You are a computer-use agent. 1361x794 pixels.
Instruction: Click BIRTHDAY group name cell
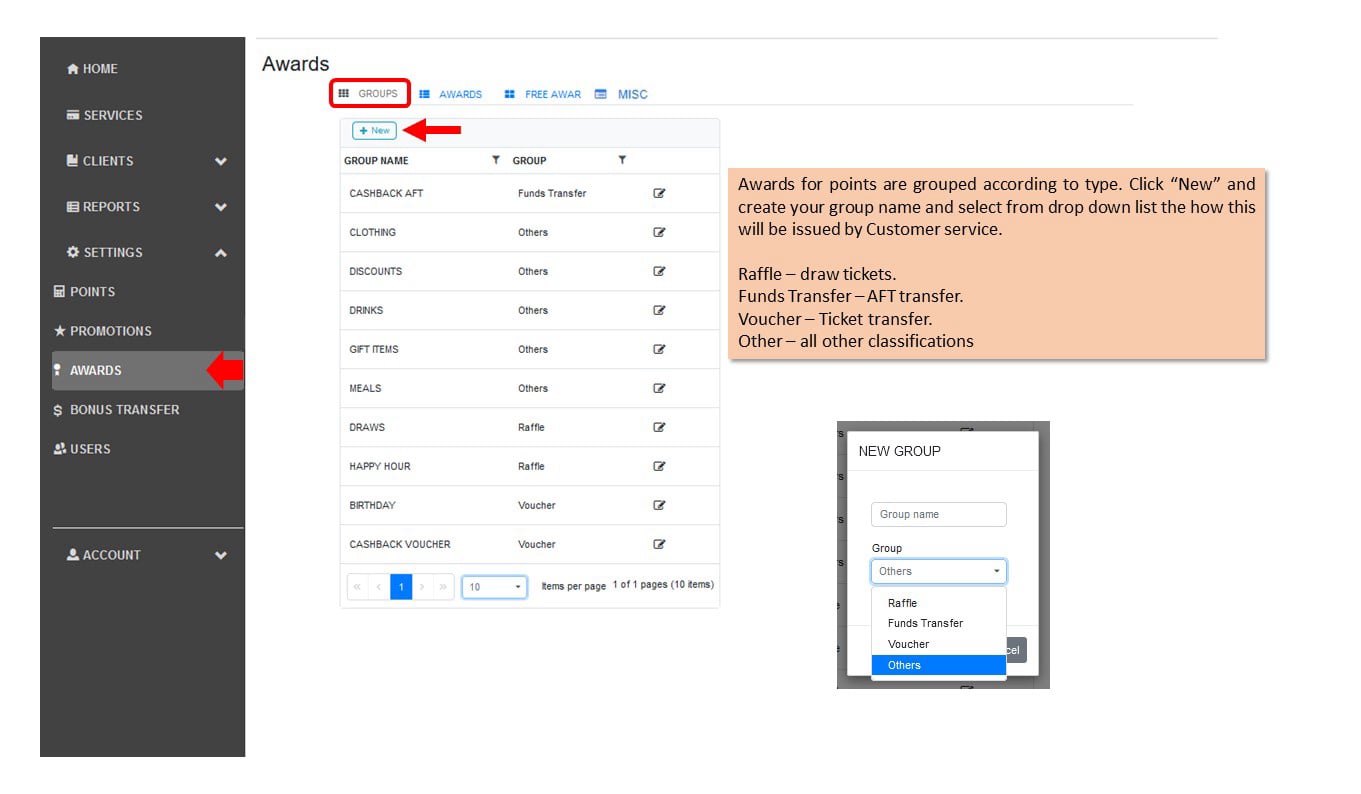[x=372, y=505]
